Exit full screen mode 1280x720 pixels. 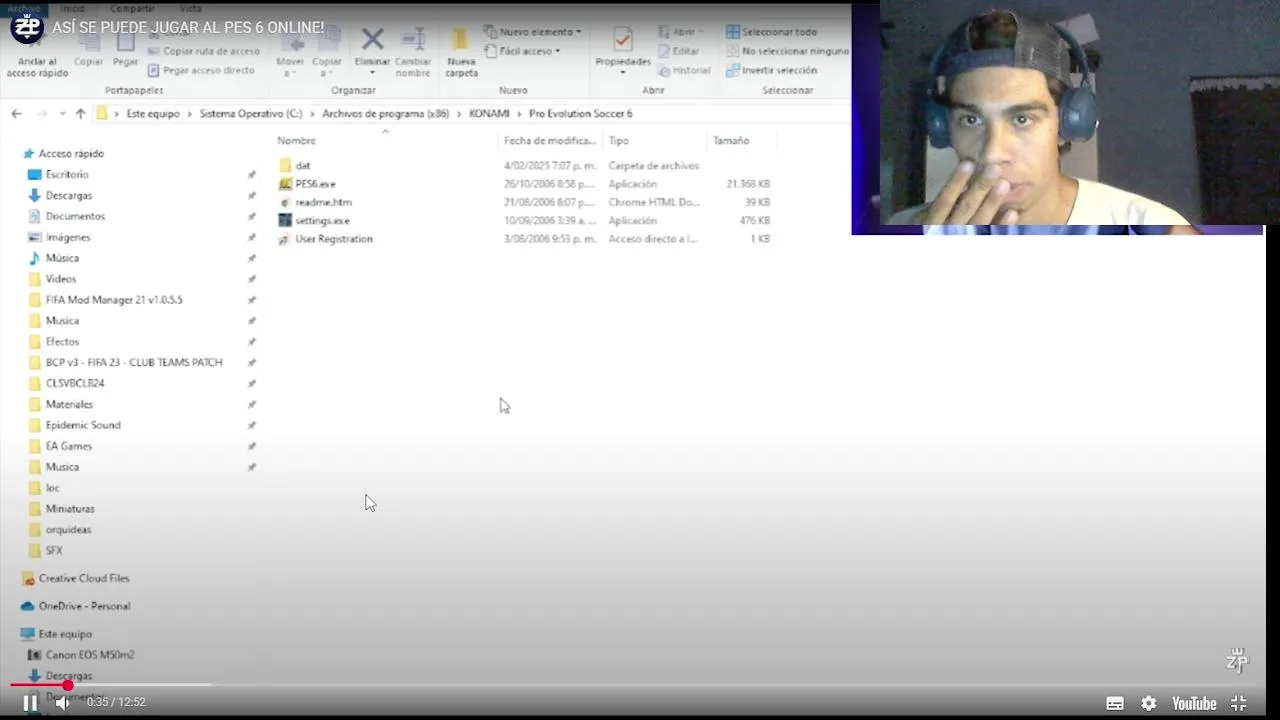coord(1238,704)
